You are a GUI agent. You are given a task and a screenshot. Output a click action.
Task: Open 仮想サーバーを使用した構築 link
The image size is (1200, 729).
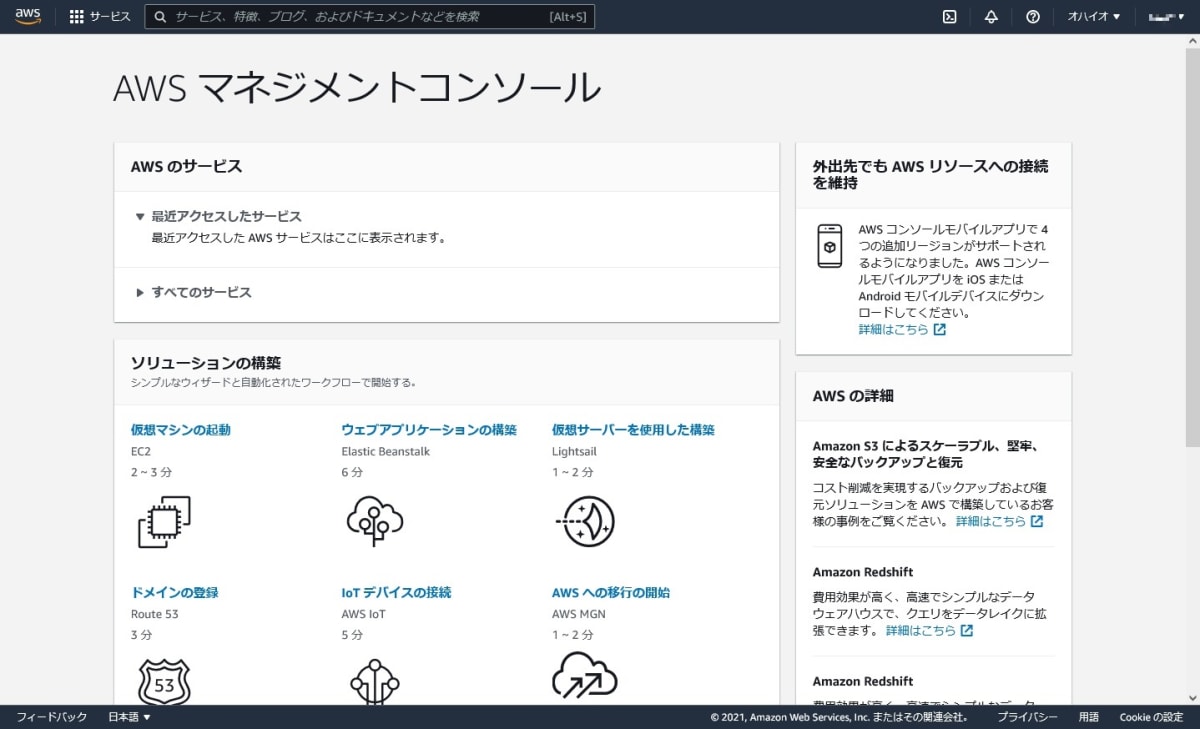coord(633,430)
